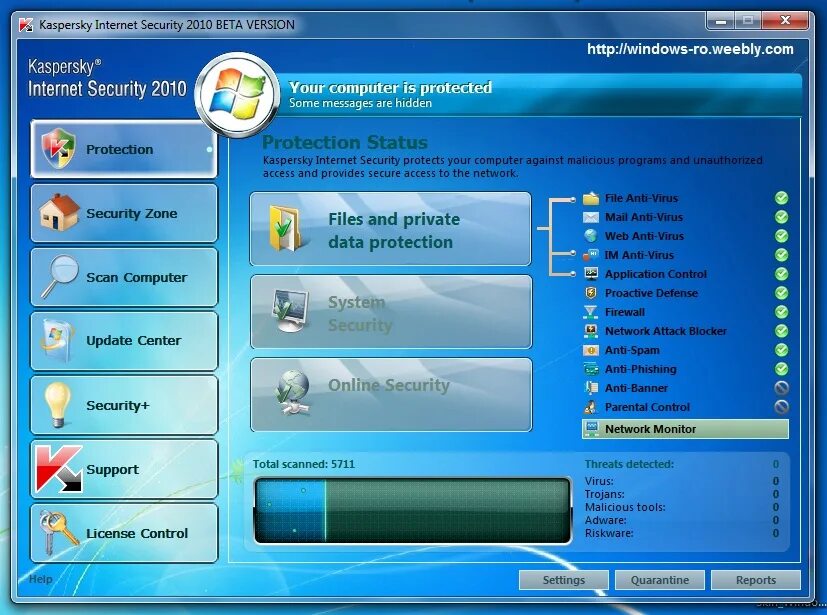Screen dimensions: 827x615
Task: Enable the disabled Parental Control status indicator
Action: [x=781, y=407]
